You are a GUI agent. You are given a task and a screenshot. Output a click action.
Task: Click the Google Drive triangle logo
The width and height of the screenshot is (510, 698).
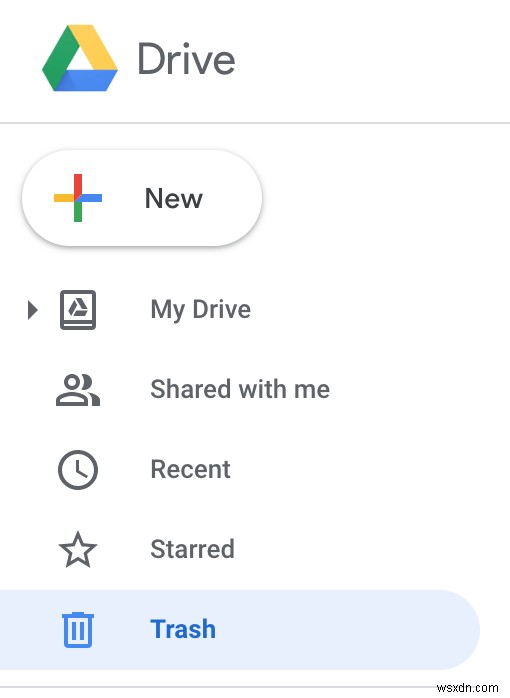click(80, 58)
